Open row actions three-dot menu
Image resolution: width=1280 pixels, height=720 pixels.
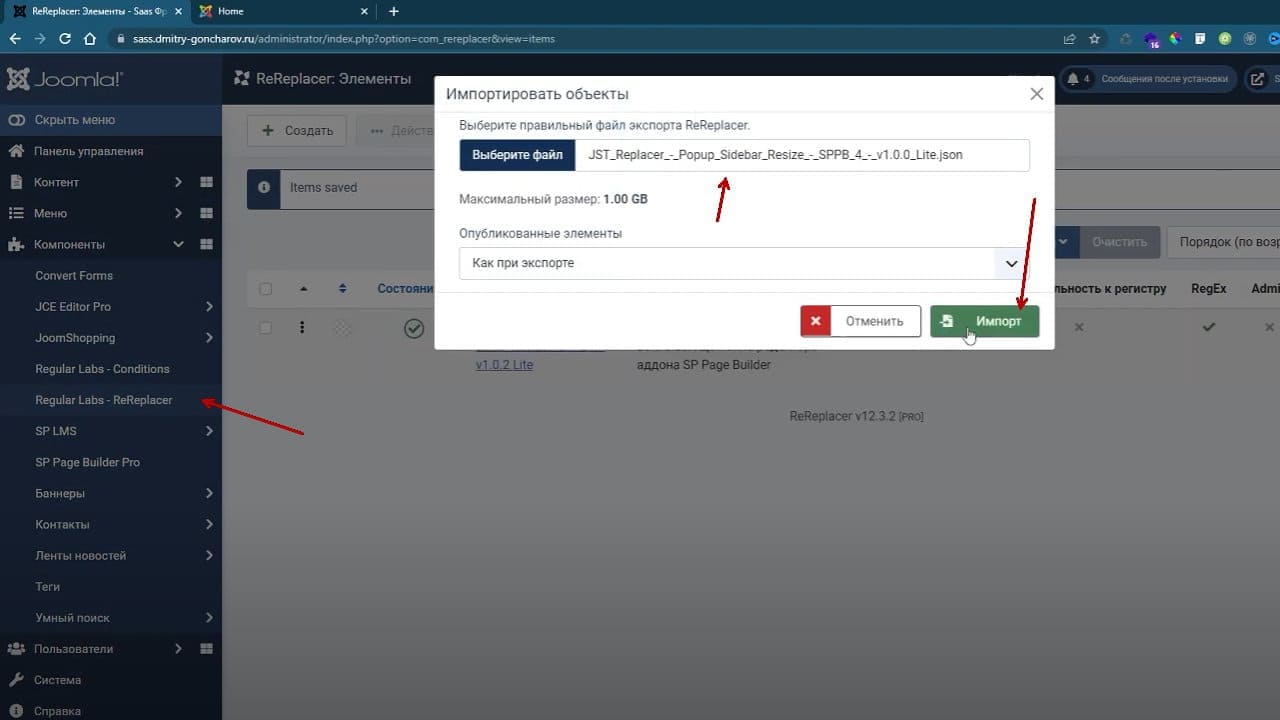(302, 327)
